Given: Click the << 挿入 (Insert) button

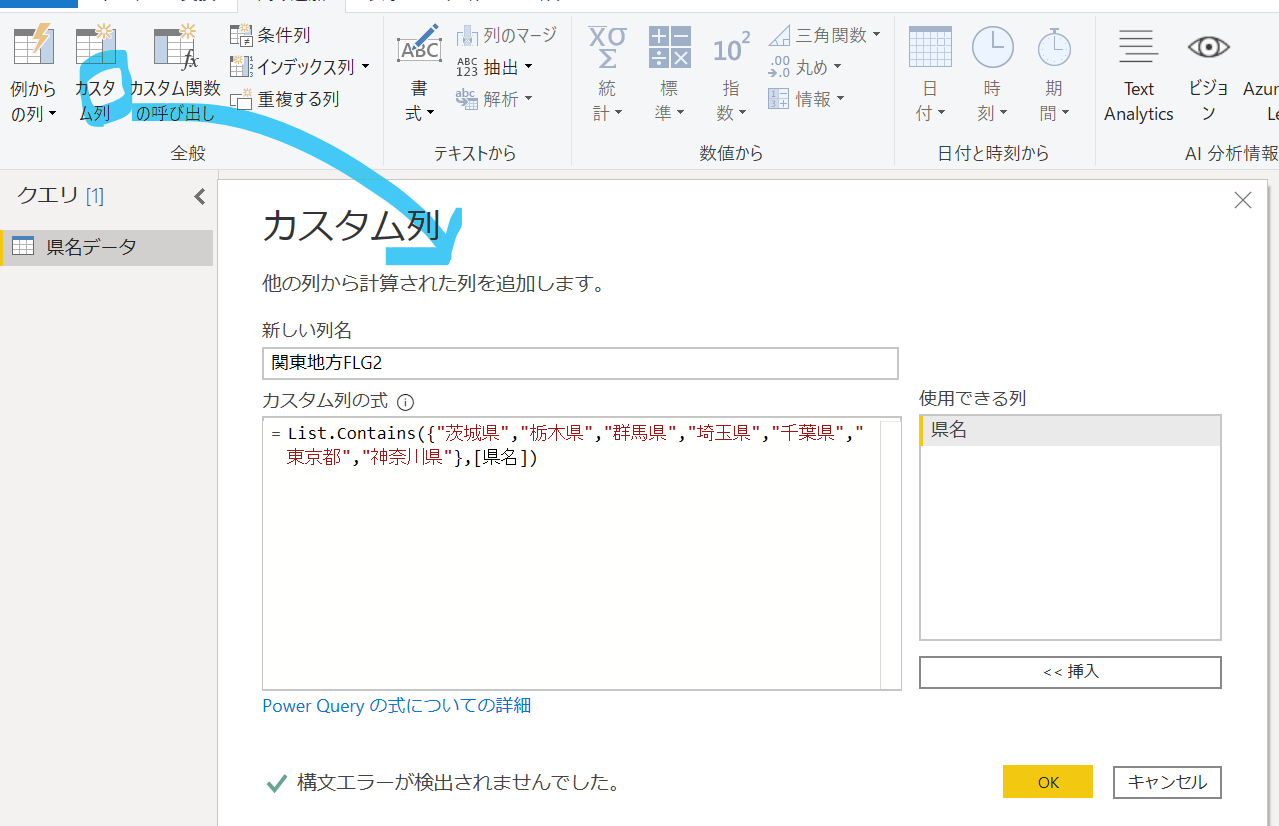Looking at the screenshot, I should click(x=1070, y=672).
